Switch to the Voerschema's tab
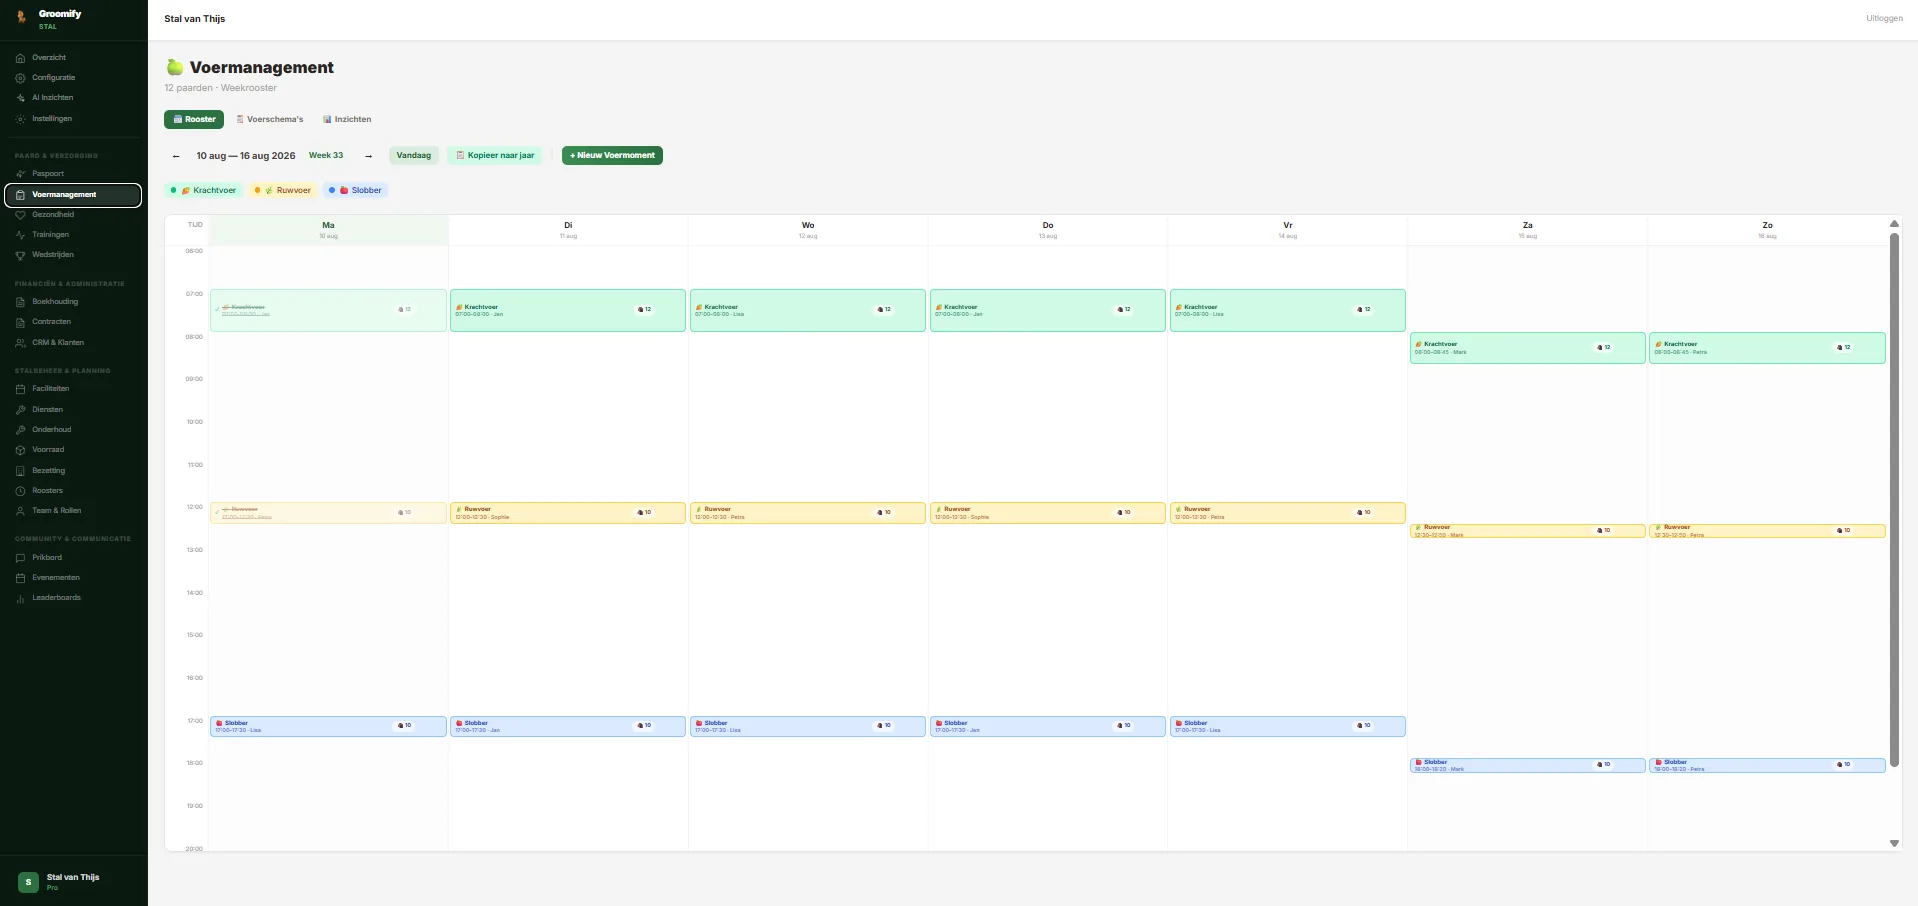 point(270,119)
